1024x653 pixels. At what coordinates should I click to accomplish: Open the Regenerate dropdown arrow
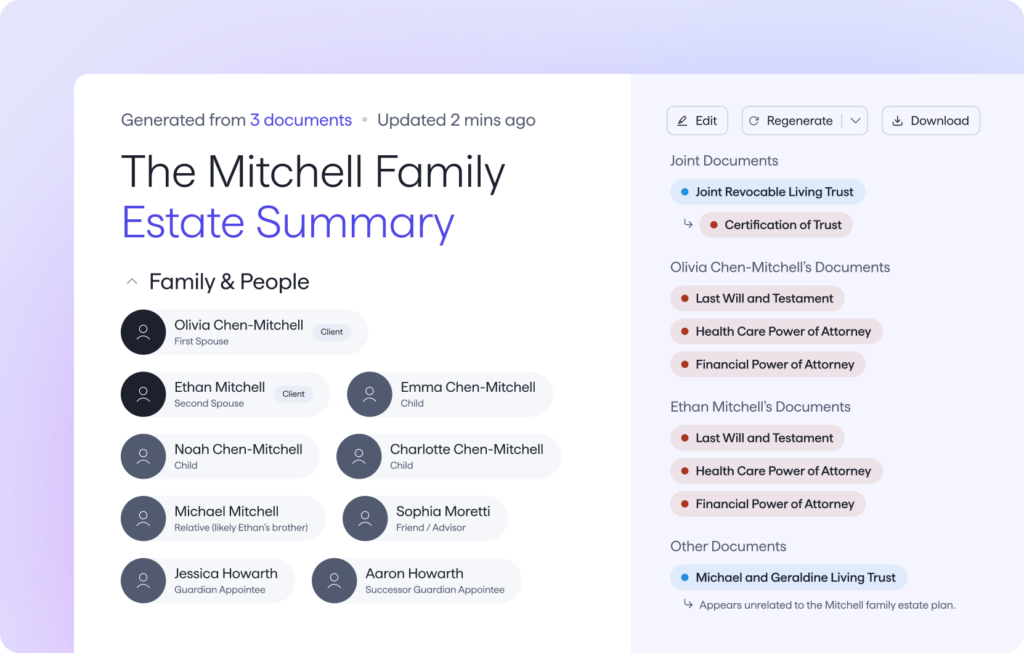click(x=855, y=121)
